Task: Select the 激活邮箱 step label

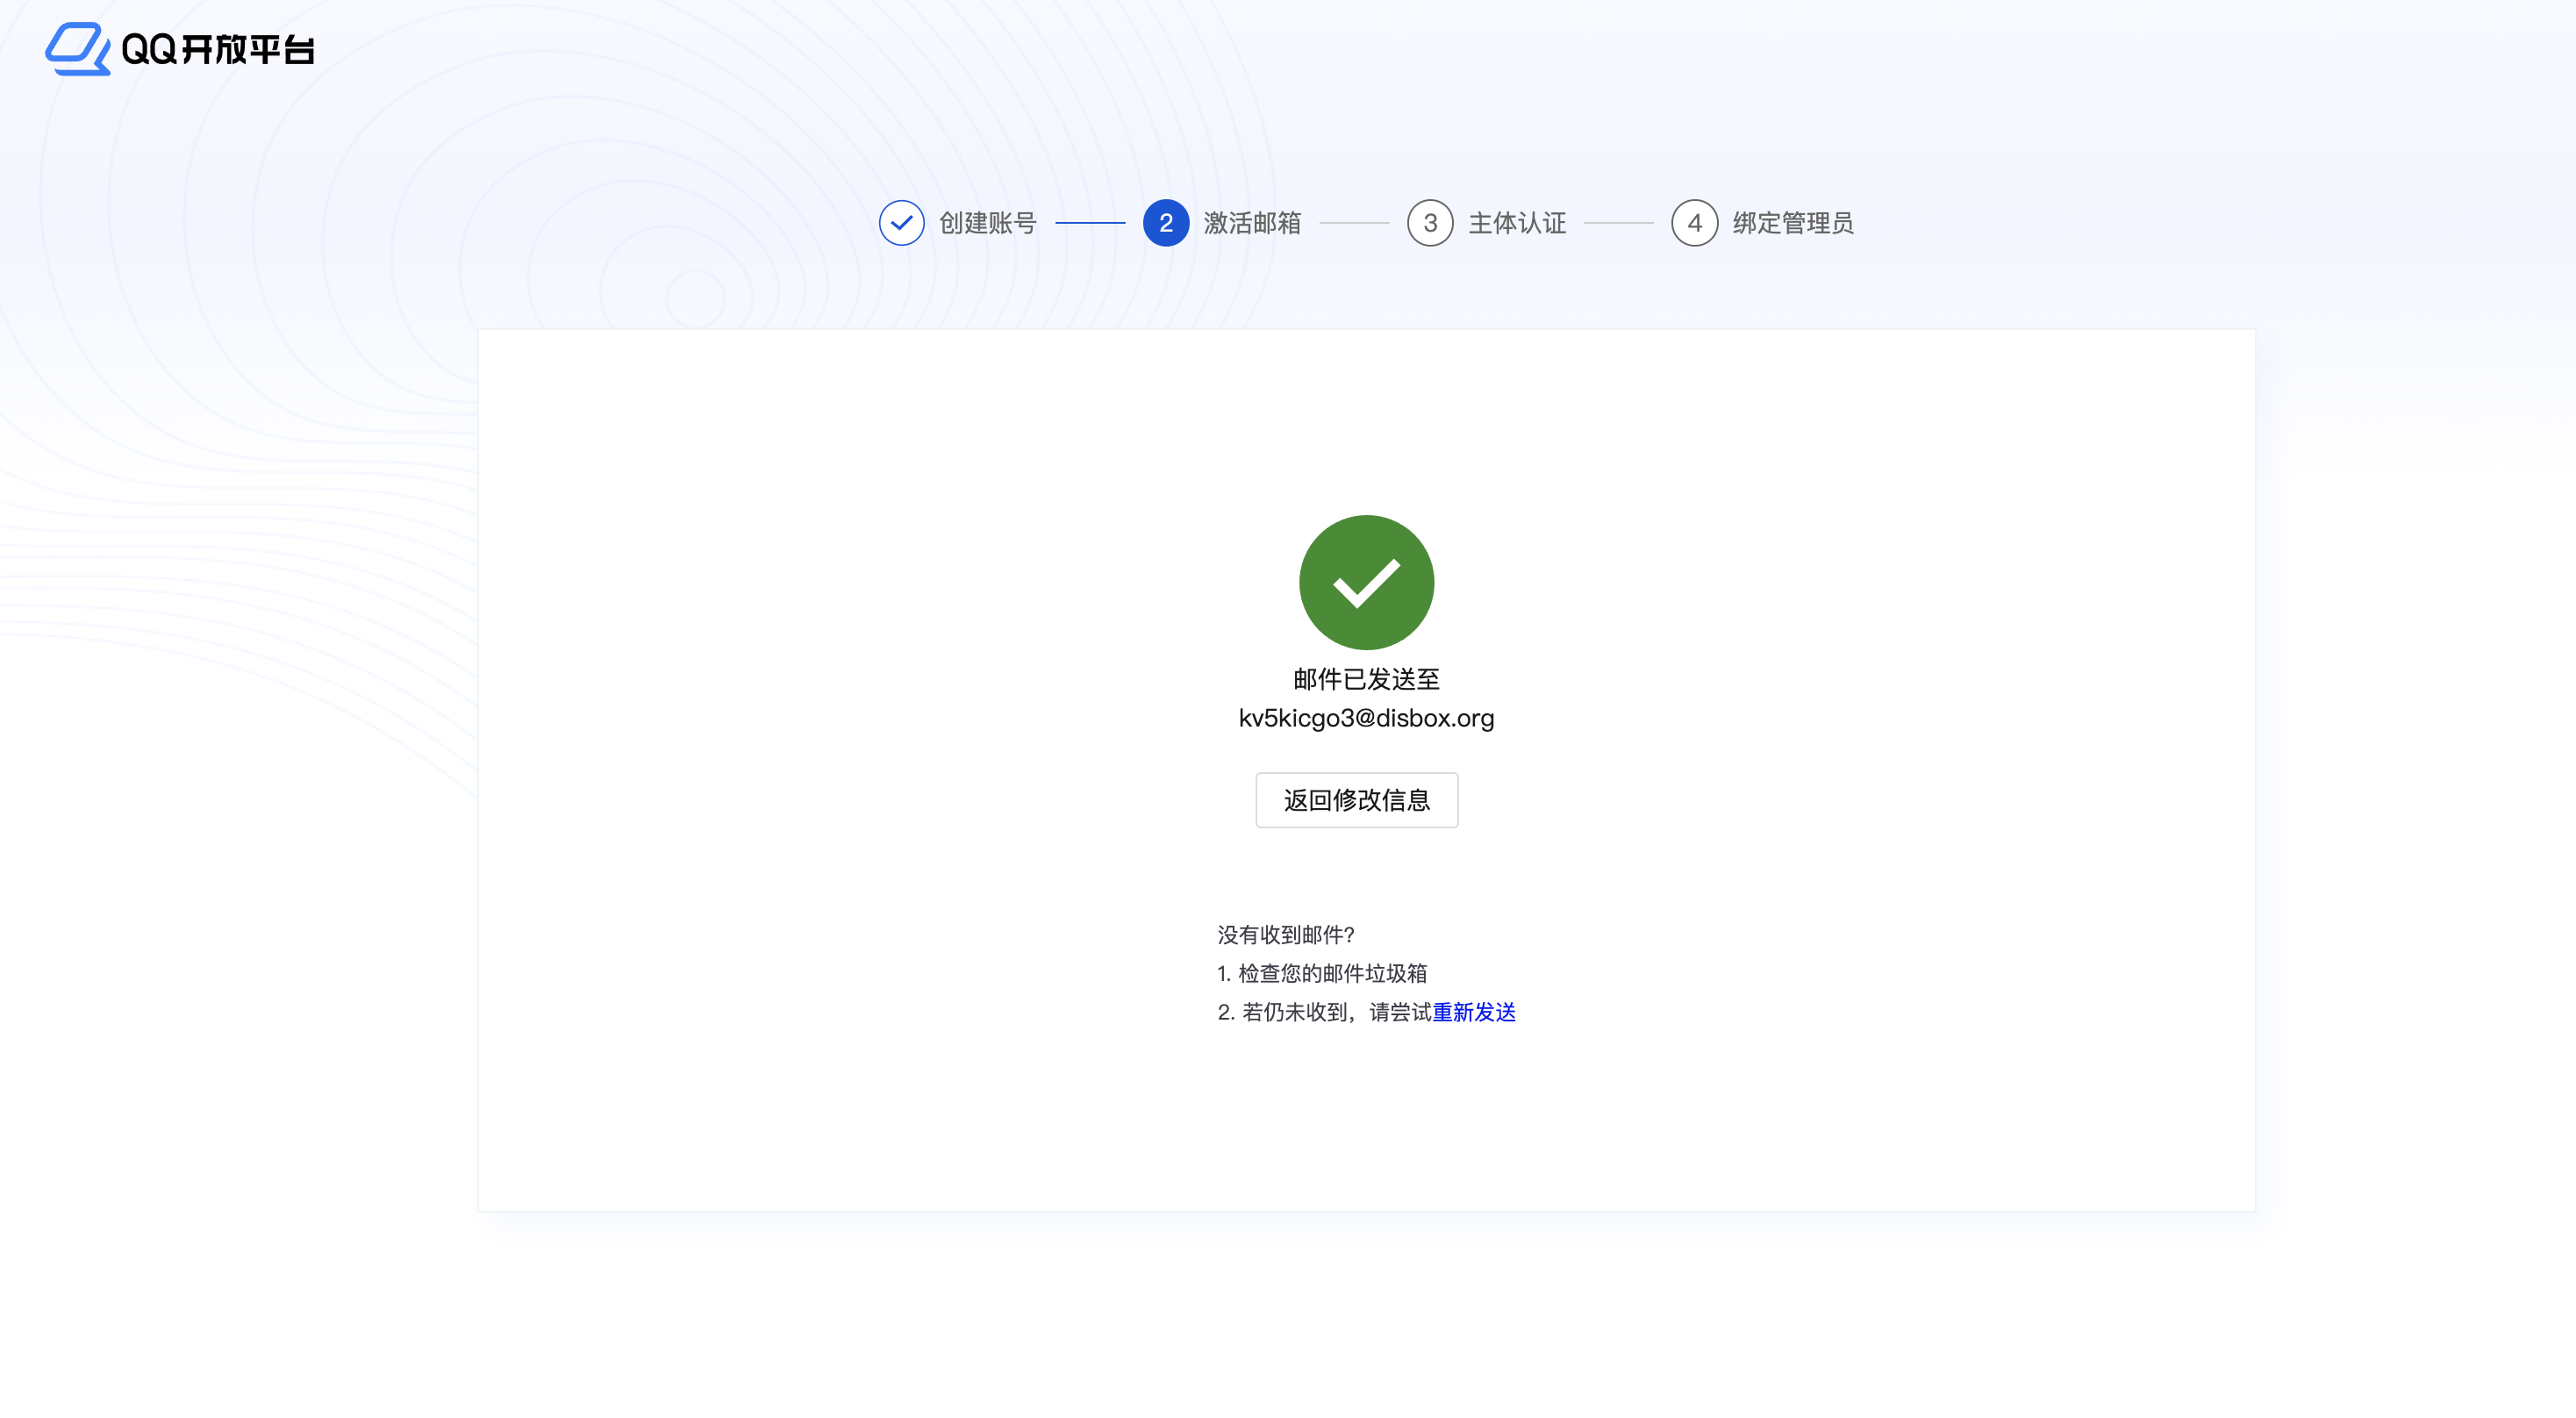Action: [1253, 223]
